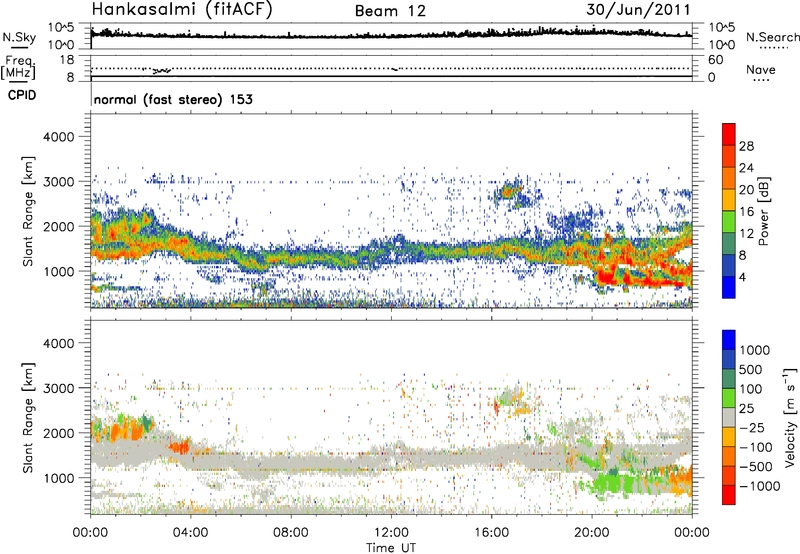Click the '12:00' time tick label
Image resolution: width=800 pixels, height=554 pixels.
pyautogui.click(x=391, y=533)
